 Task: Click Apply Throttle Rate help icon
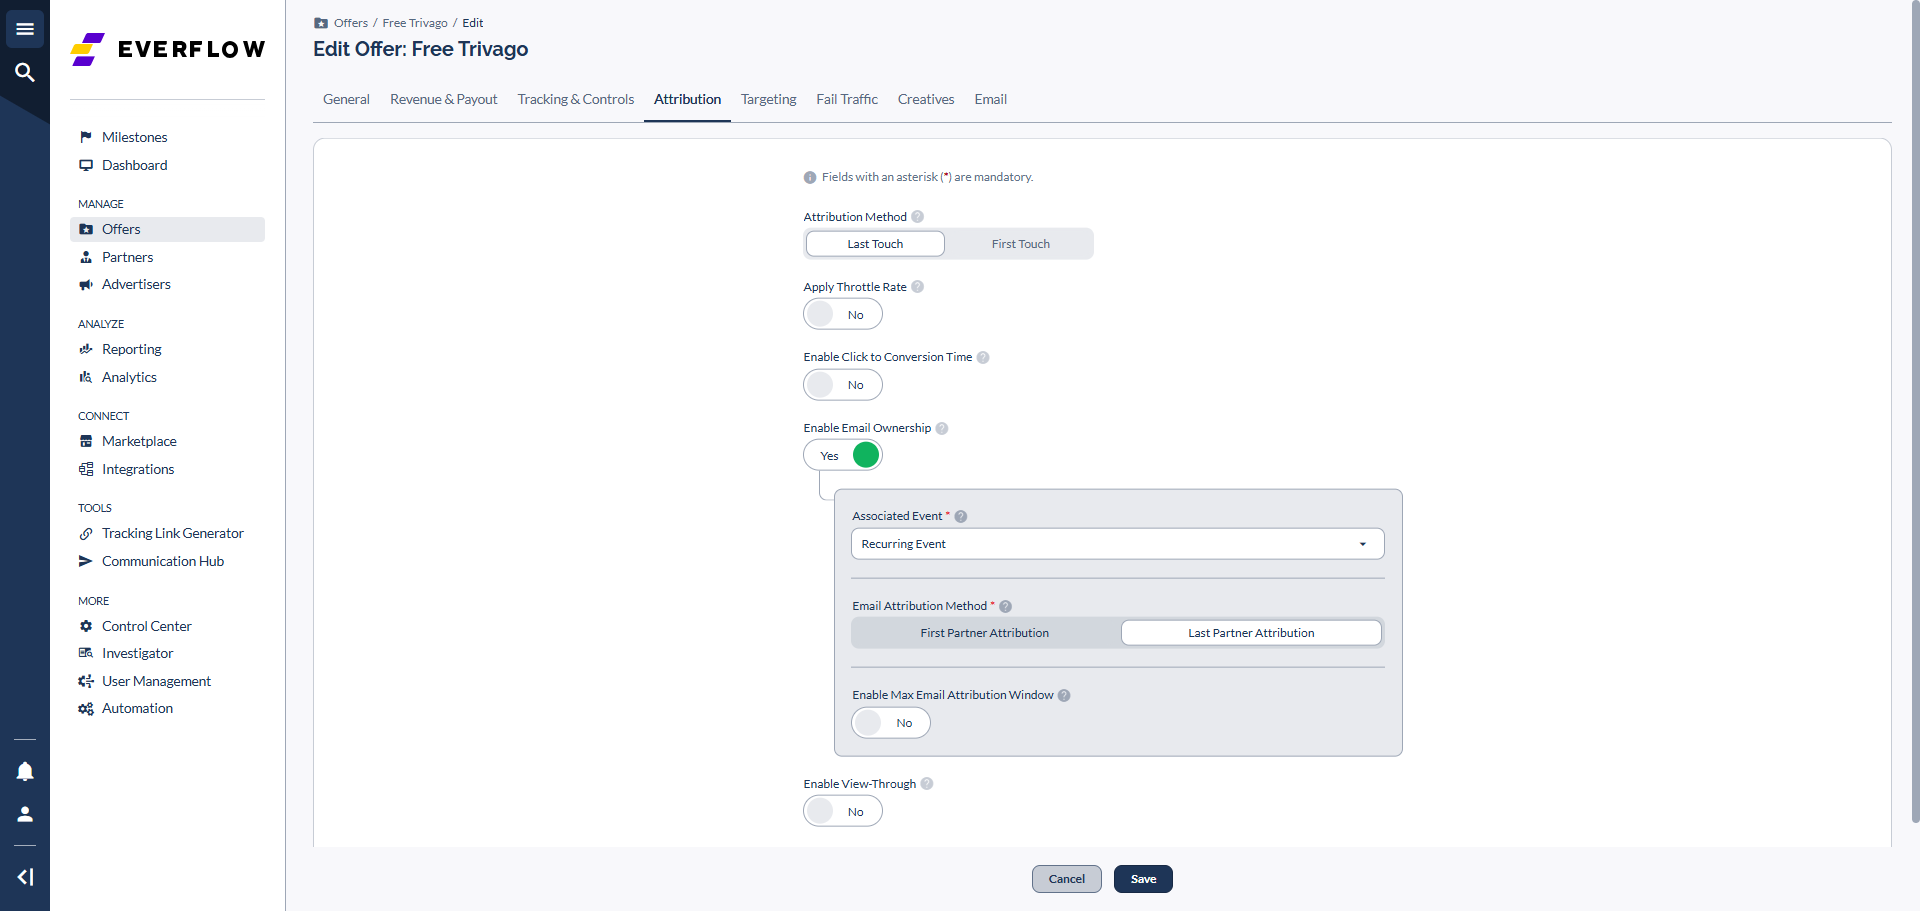[918, 287]
